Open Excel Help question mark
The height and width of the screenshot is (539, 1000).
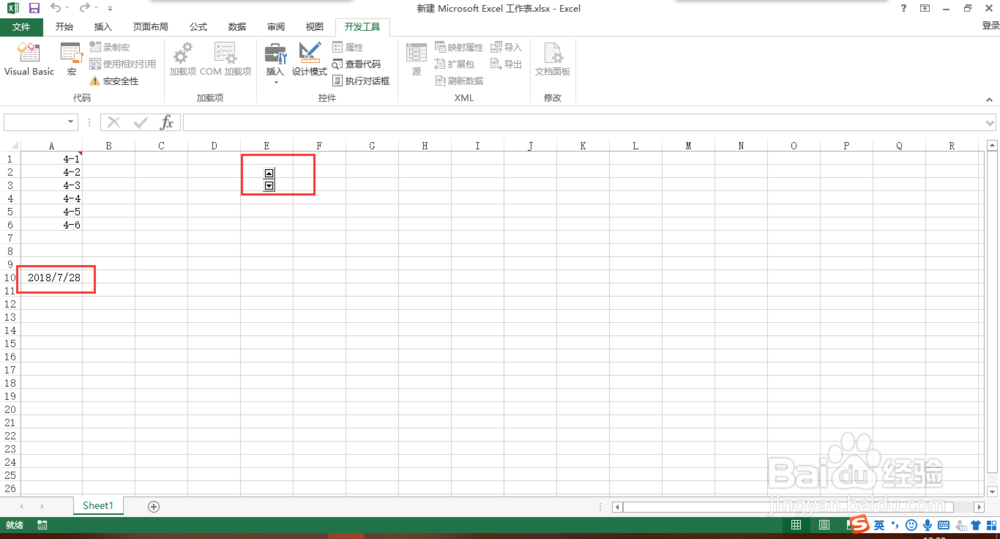point(903,8)
